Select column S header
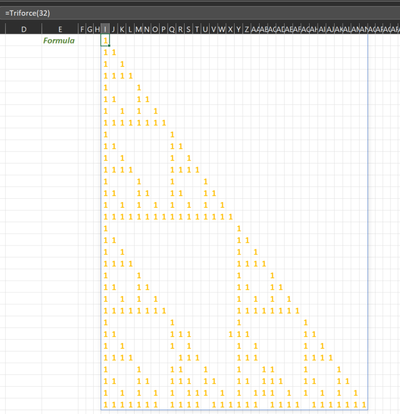This screenshot has width=400, height=414. [188, 29]
